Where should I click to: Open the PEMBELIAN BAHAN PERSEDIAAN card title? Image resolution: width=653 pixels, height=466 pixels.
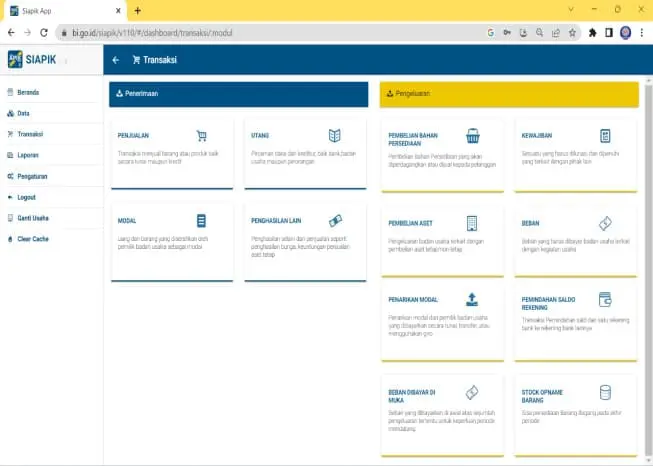click(413, 140)
